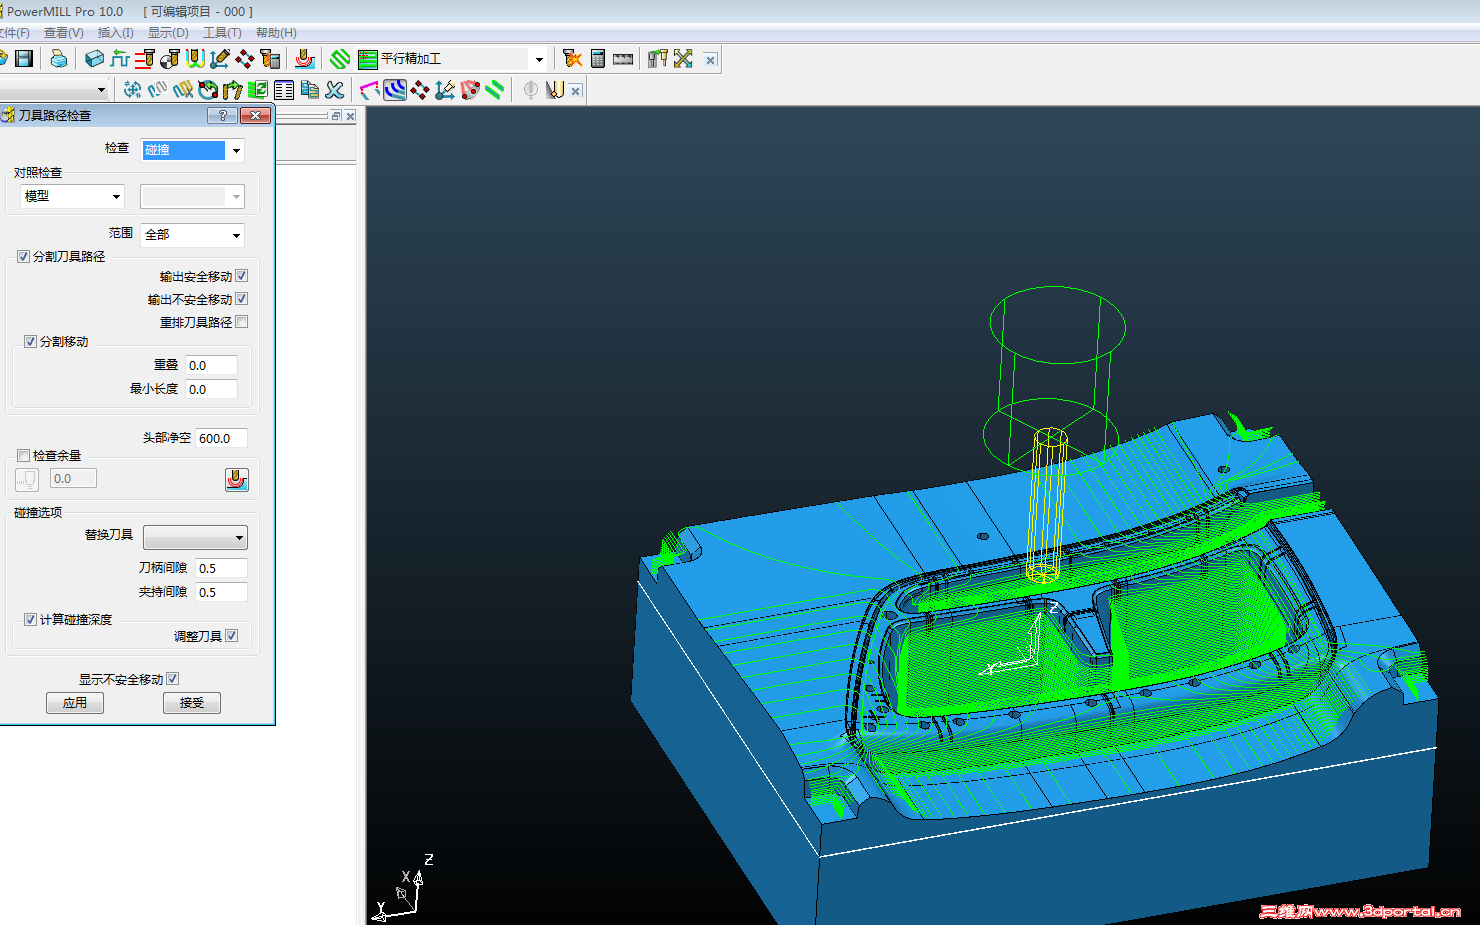The width and height of the screenshot is (1480, 925).
Task: Click the 头部净空 input field
Action: click(x=220, y=438)
